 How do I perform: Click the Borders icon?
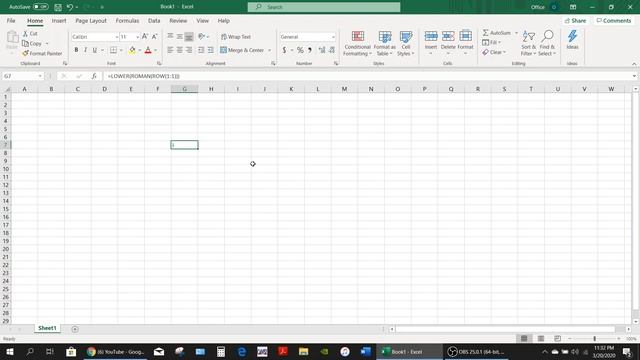(x=113, y=50)
